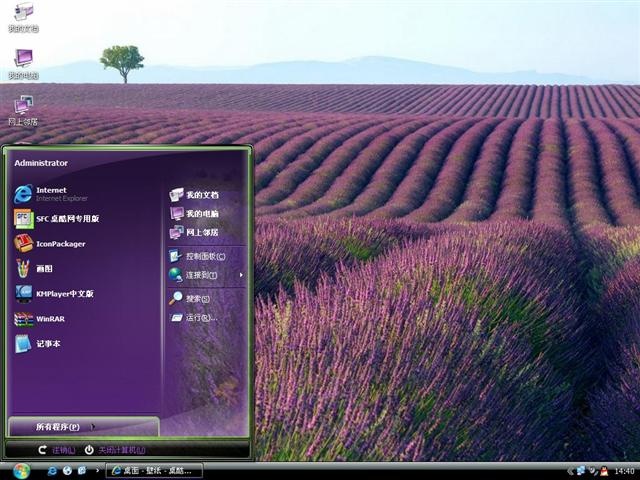Screen dimensions: 640x480
Task: Open 画图 paint program
Action: (x=34, y=269)
